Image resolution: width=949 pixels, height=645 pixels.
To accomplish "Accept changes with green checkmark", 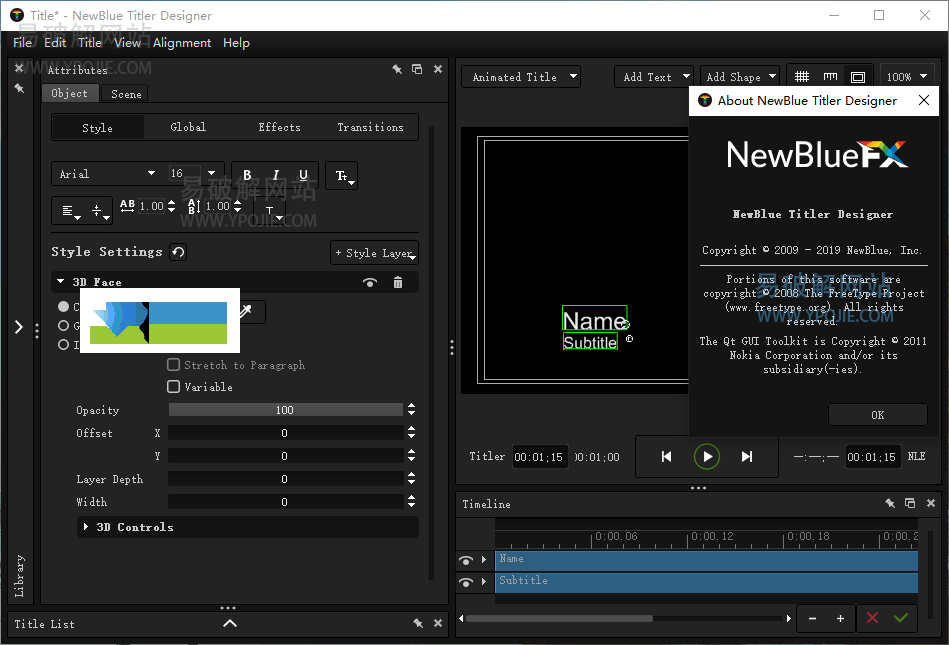I will click(x=901, y=618).
